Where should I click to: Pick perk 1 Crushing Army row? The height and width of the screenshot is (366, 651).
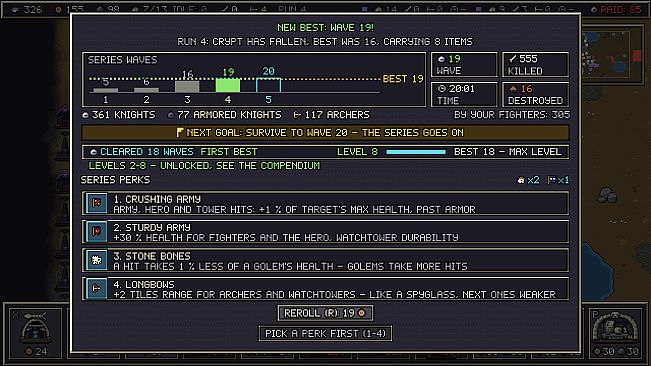(326, 203)
